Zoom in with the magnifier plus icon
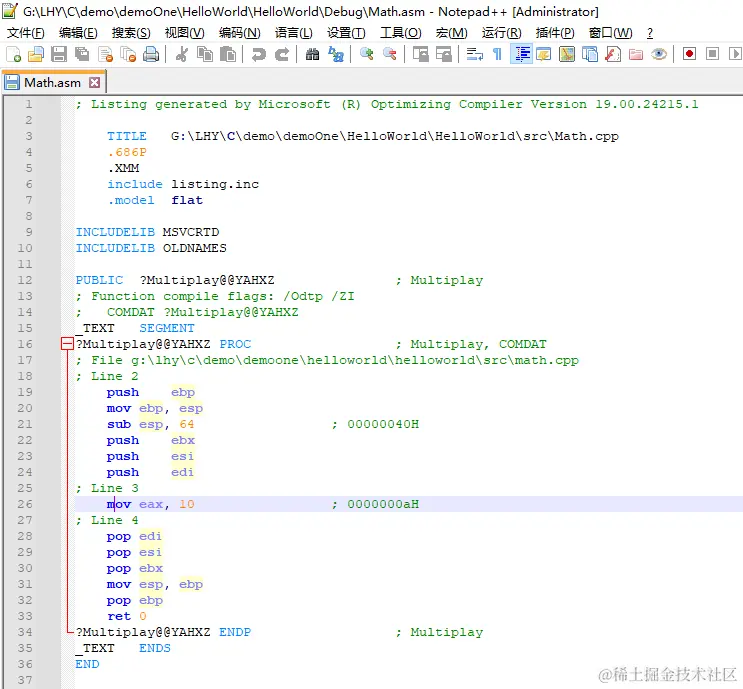The image size is (743, 689). click(x=366, y=54)
